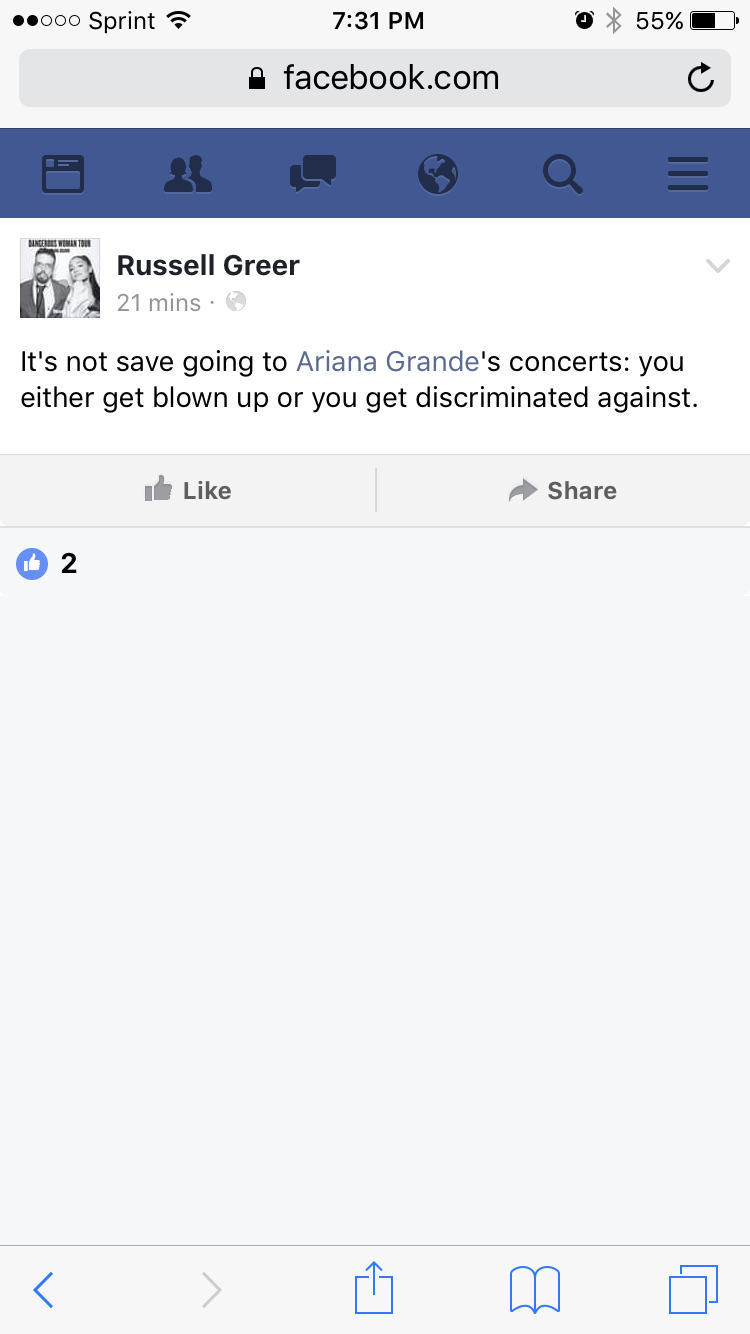Open the Facebook News Feed icon

pos(63,174)
